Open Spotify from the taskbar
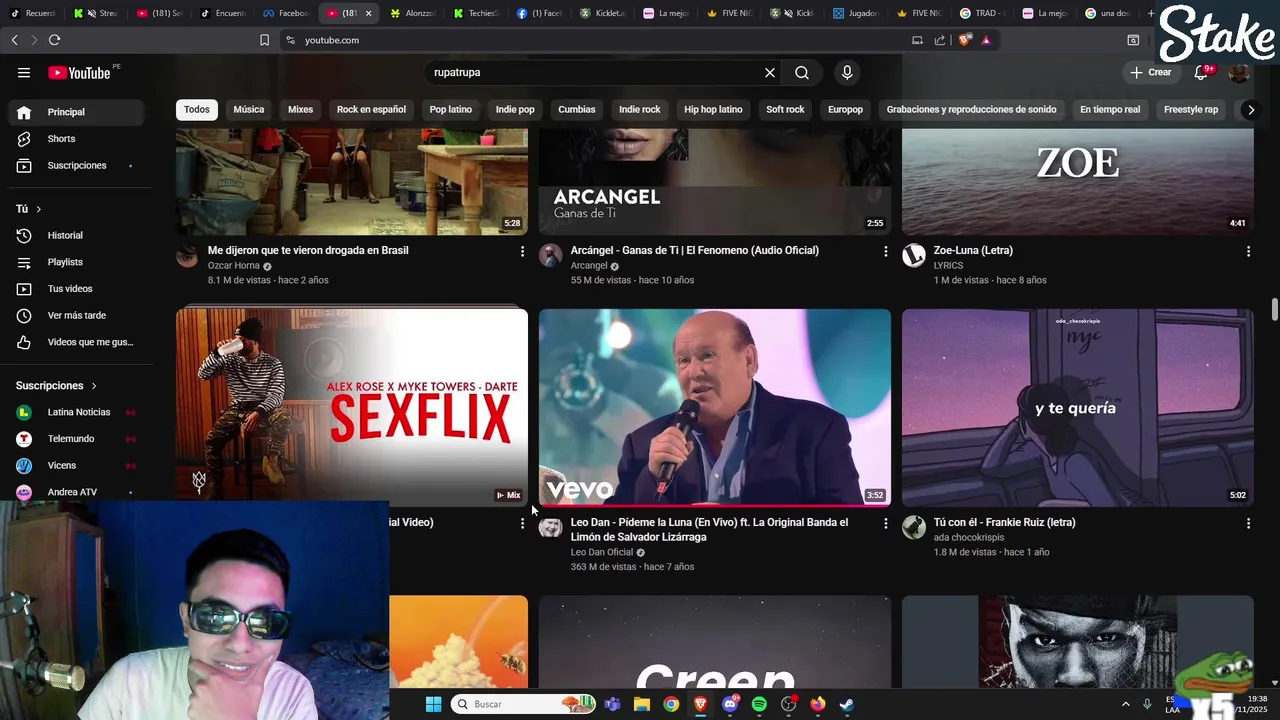 pyautogui.click(x=759, y=704)
